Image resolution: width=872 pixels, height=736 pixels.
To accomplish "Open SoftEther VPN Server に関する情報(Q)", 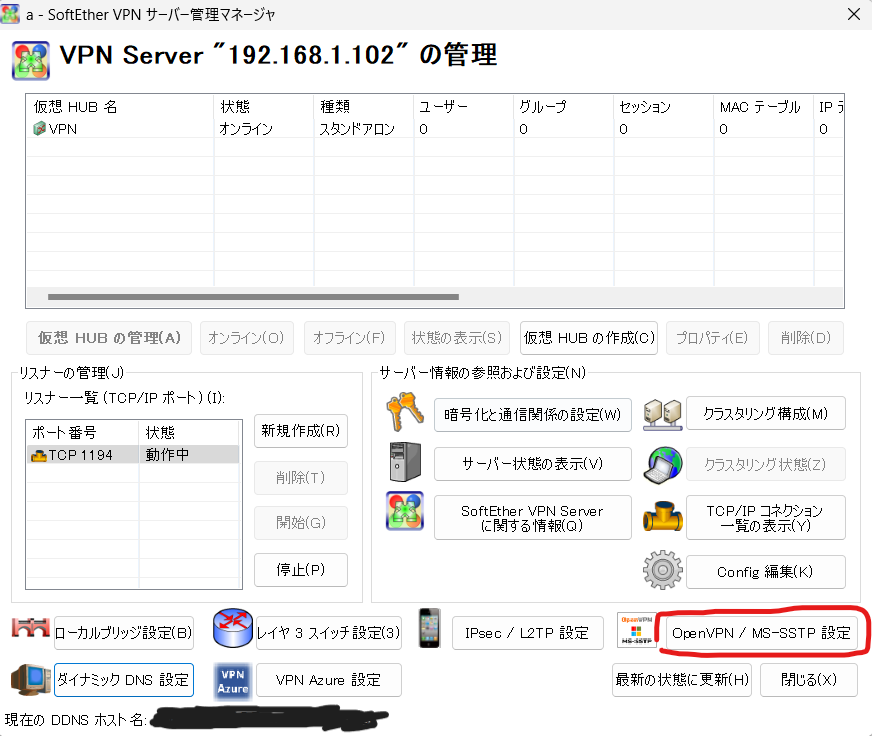I will (533, 517).
